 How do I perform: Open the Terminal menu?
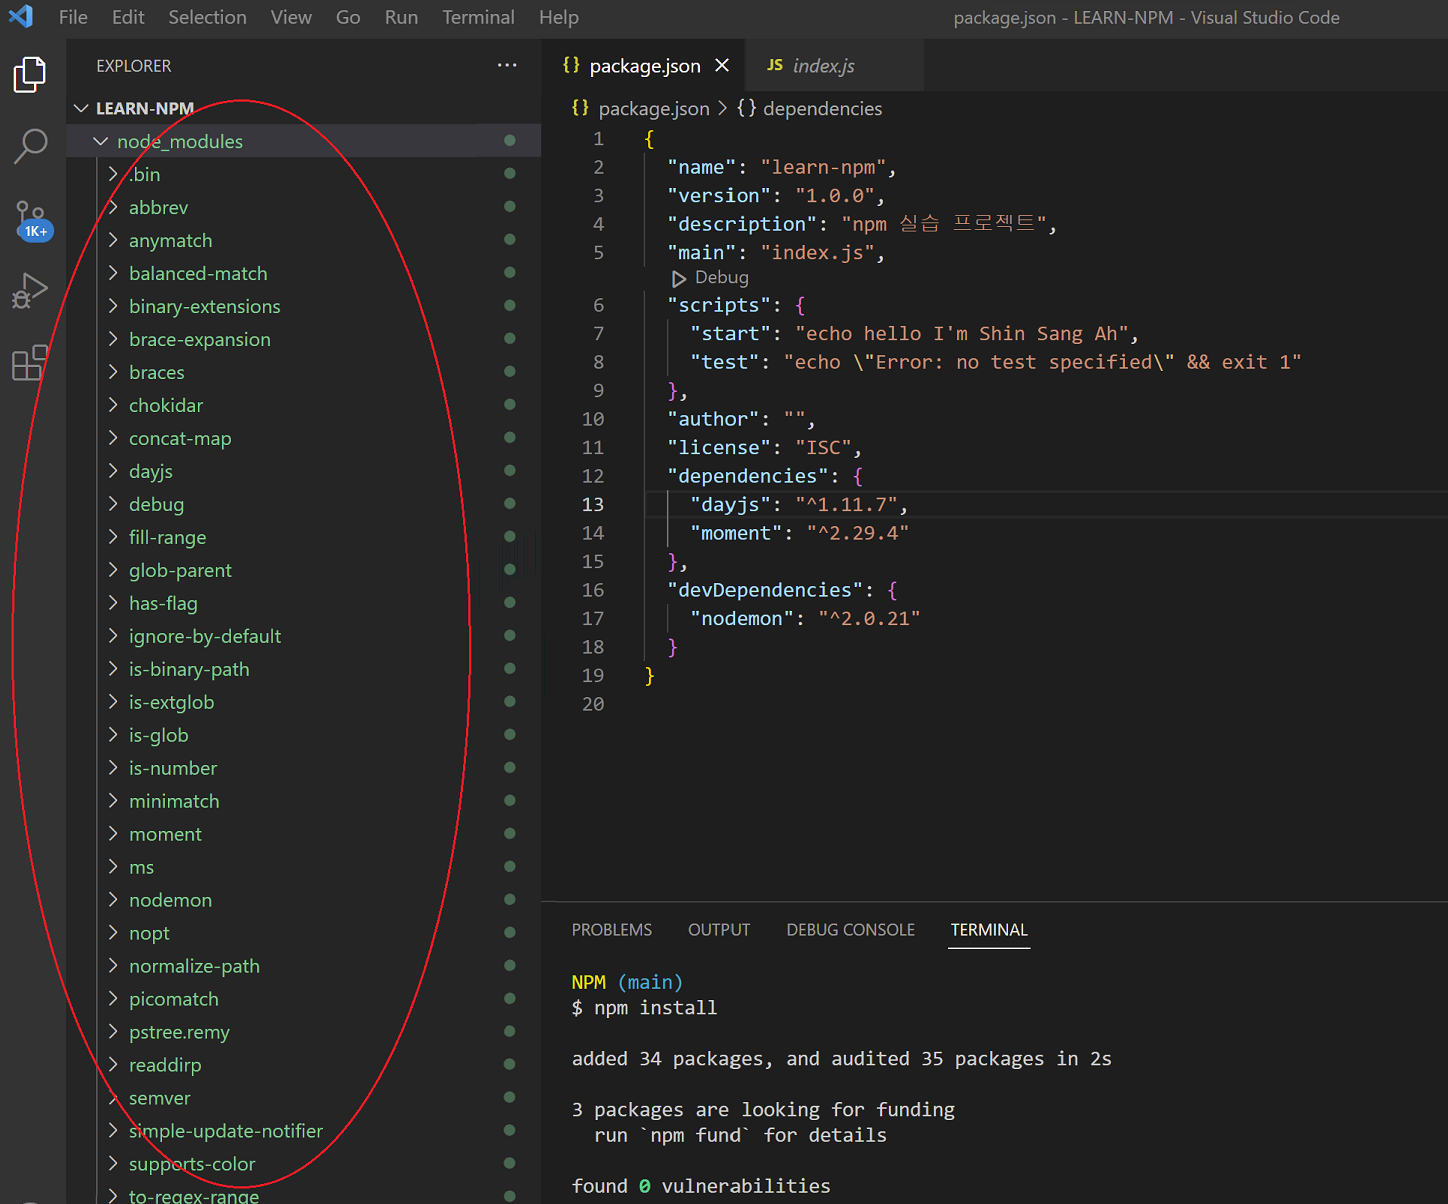478,17
